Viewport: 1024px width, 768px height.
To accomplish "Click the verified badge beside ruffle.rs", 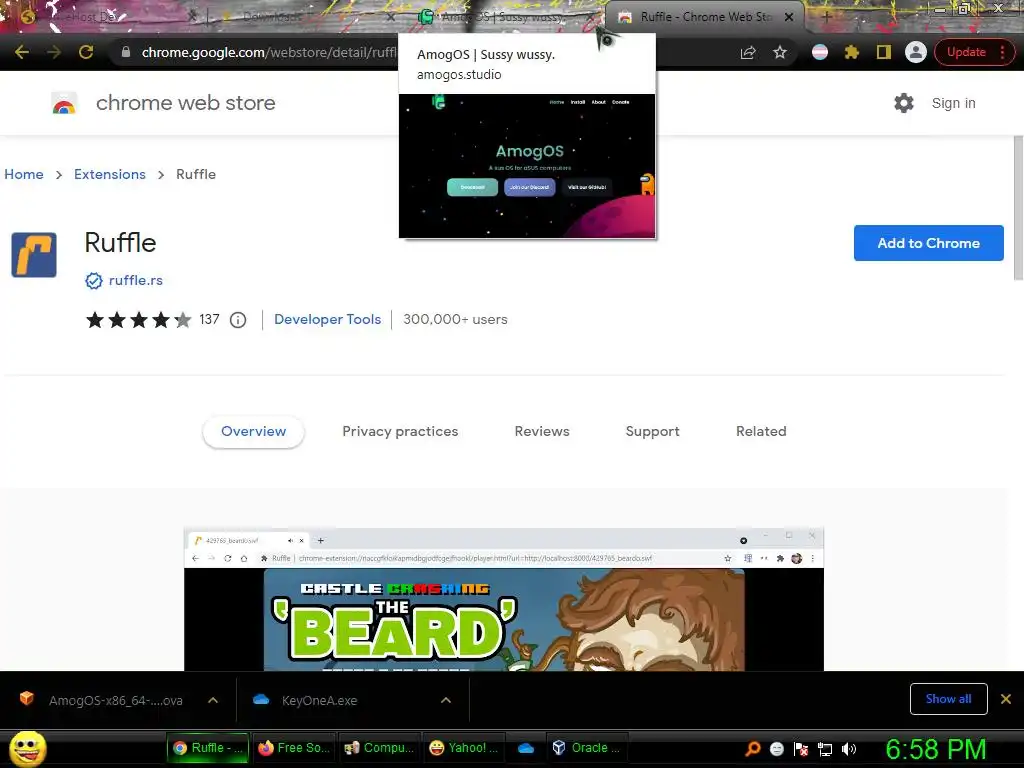I will [93, 281].
